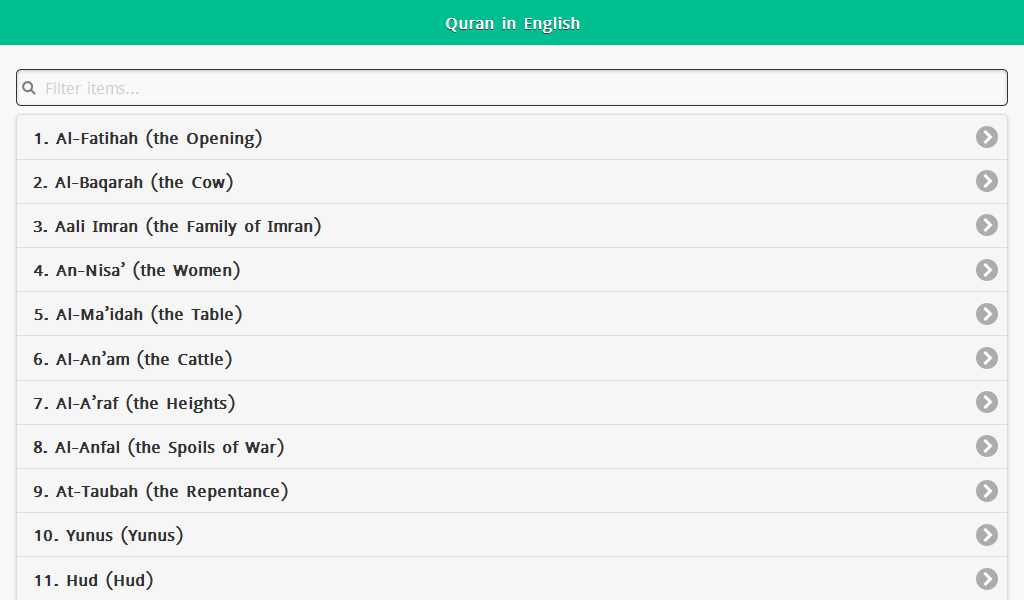Go to 8. Al-Anfal (the Spoils of War)
This screenshot has width=1024, height=600.
point(159,447)
